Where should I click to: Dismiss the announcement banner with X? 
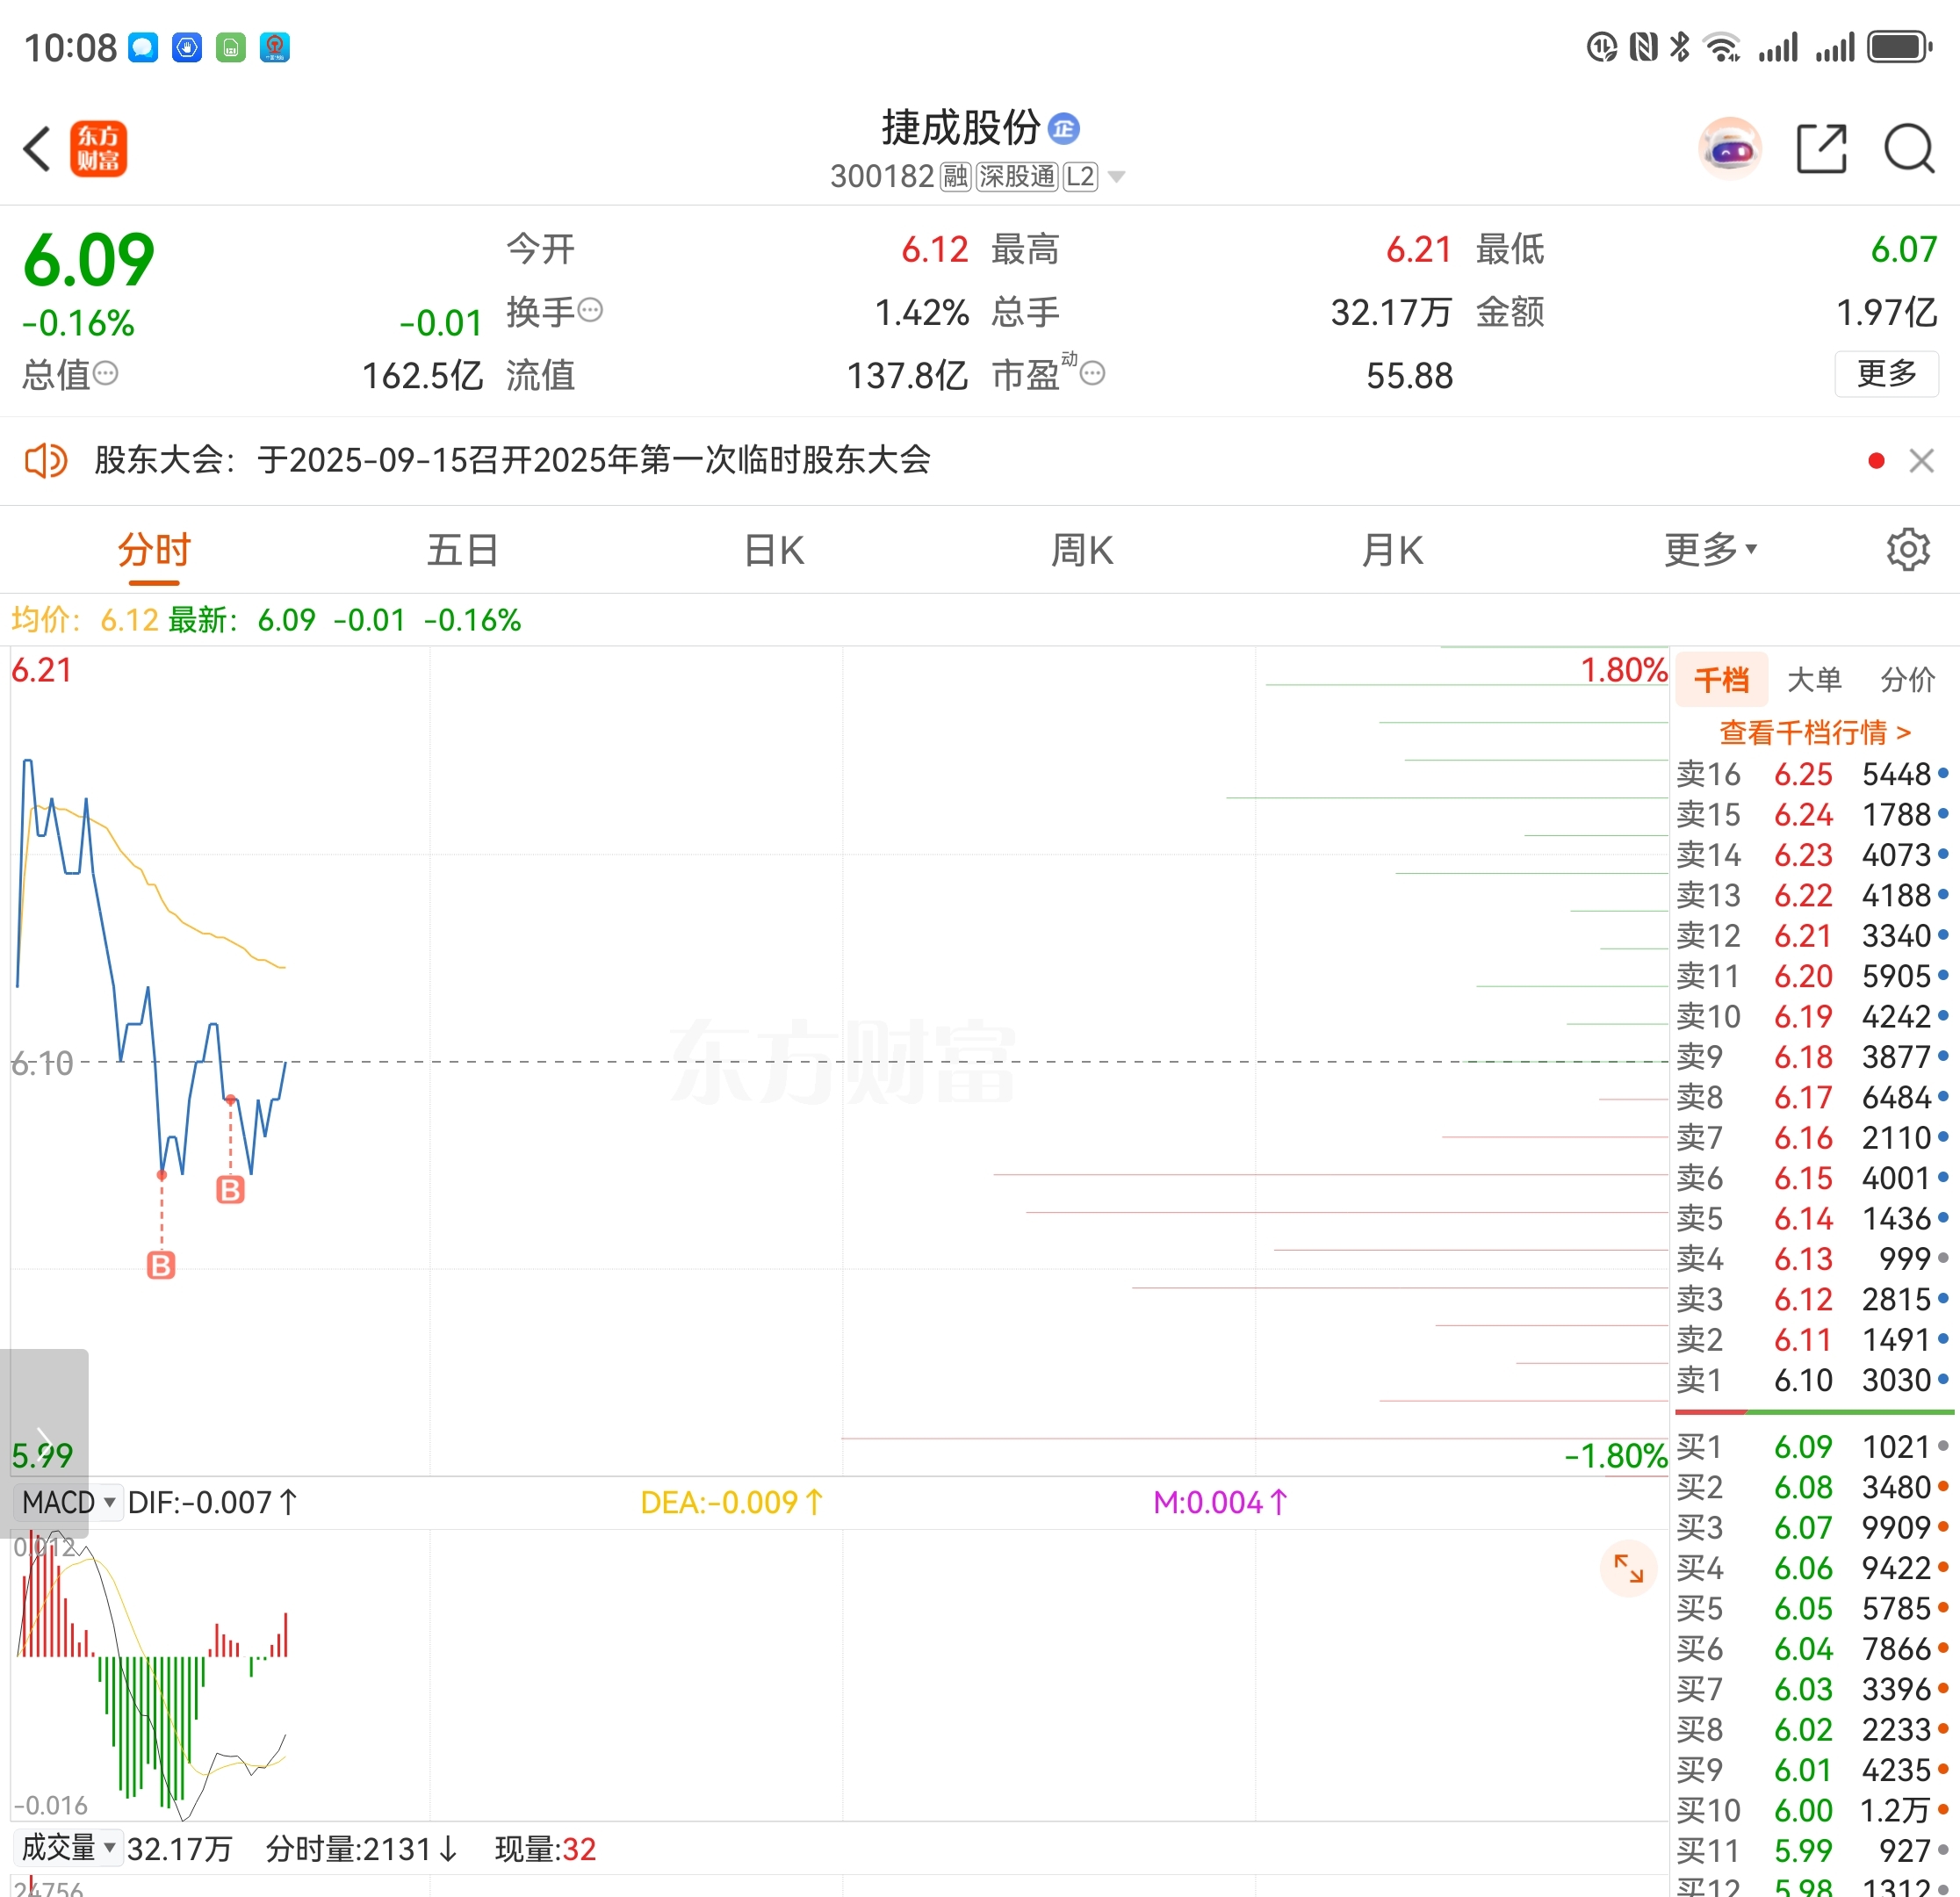point(1921,461)
